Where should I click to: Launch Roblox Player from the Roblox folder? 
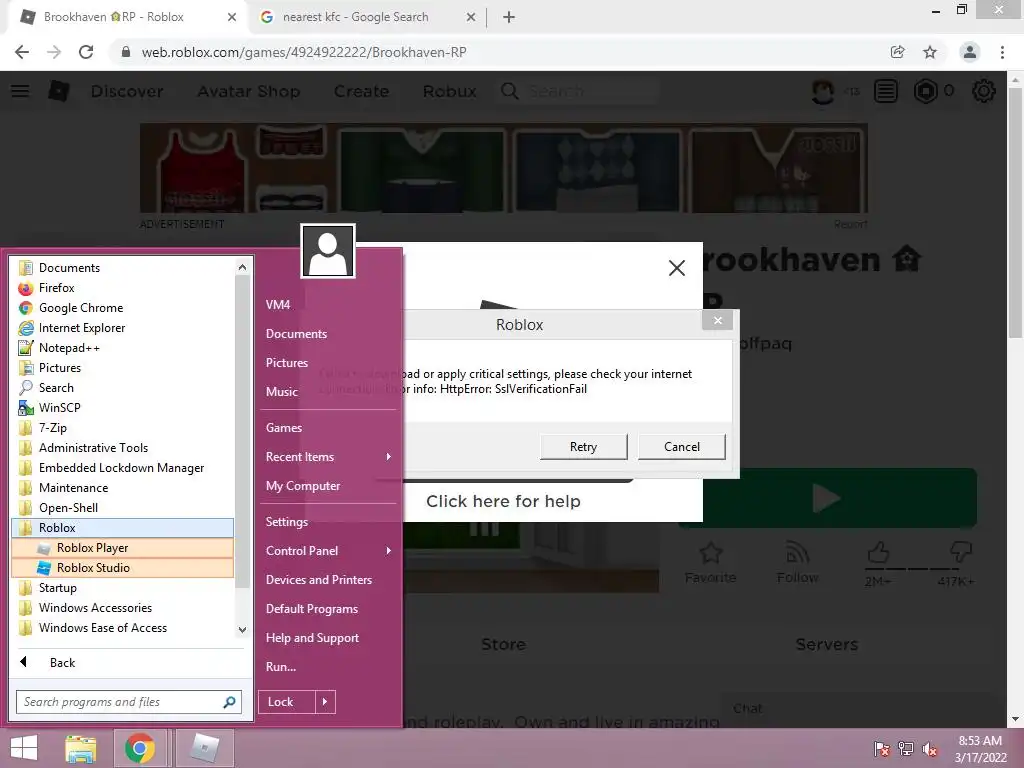click(122, 548)
